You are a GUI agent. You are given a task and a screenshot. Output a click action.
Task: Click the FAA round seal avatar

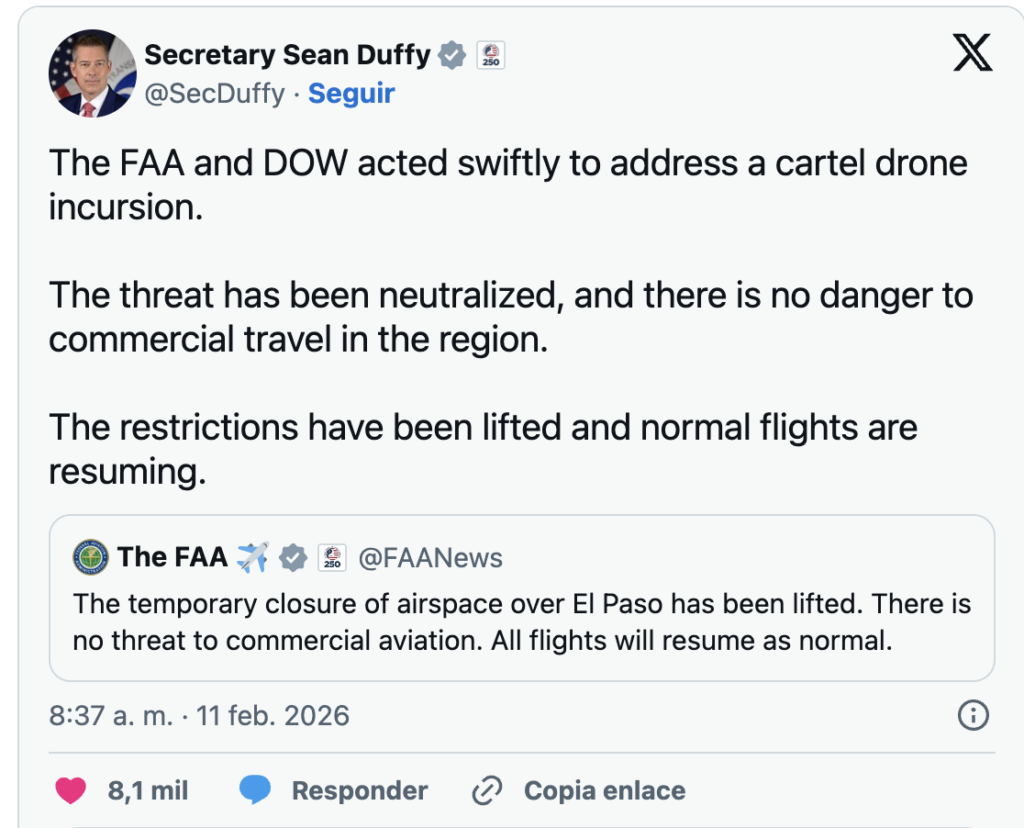coord(91,557)
